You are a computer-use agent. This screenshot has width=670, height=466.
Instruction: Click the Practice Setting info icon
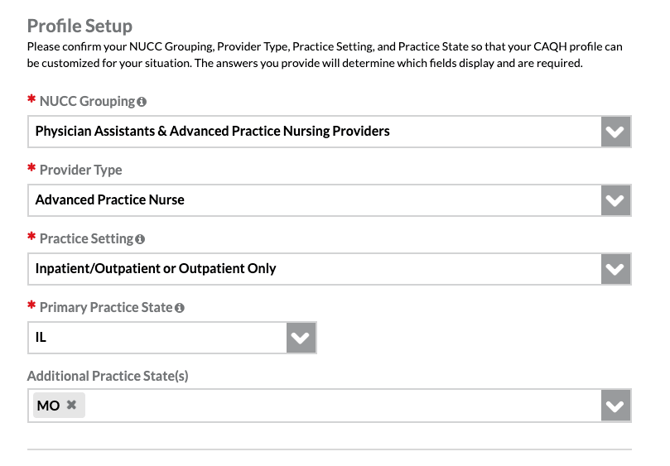point(140,239)
